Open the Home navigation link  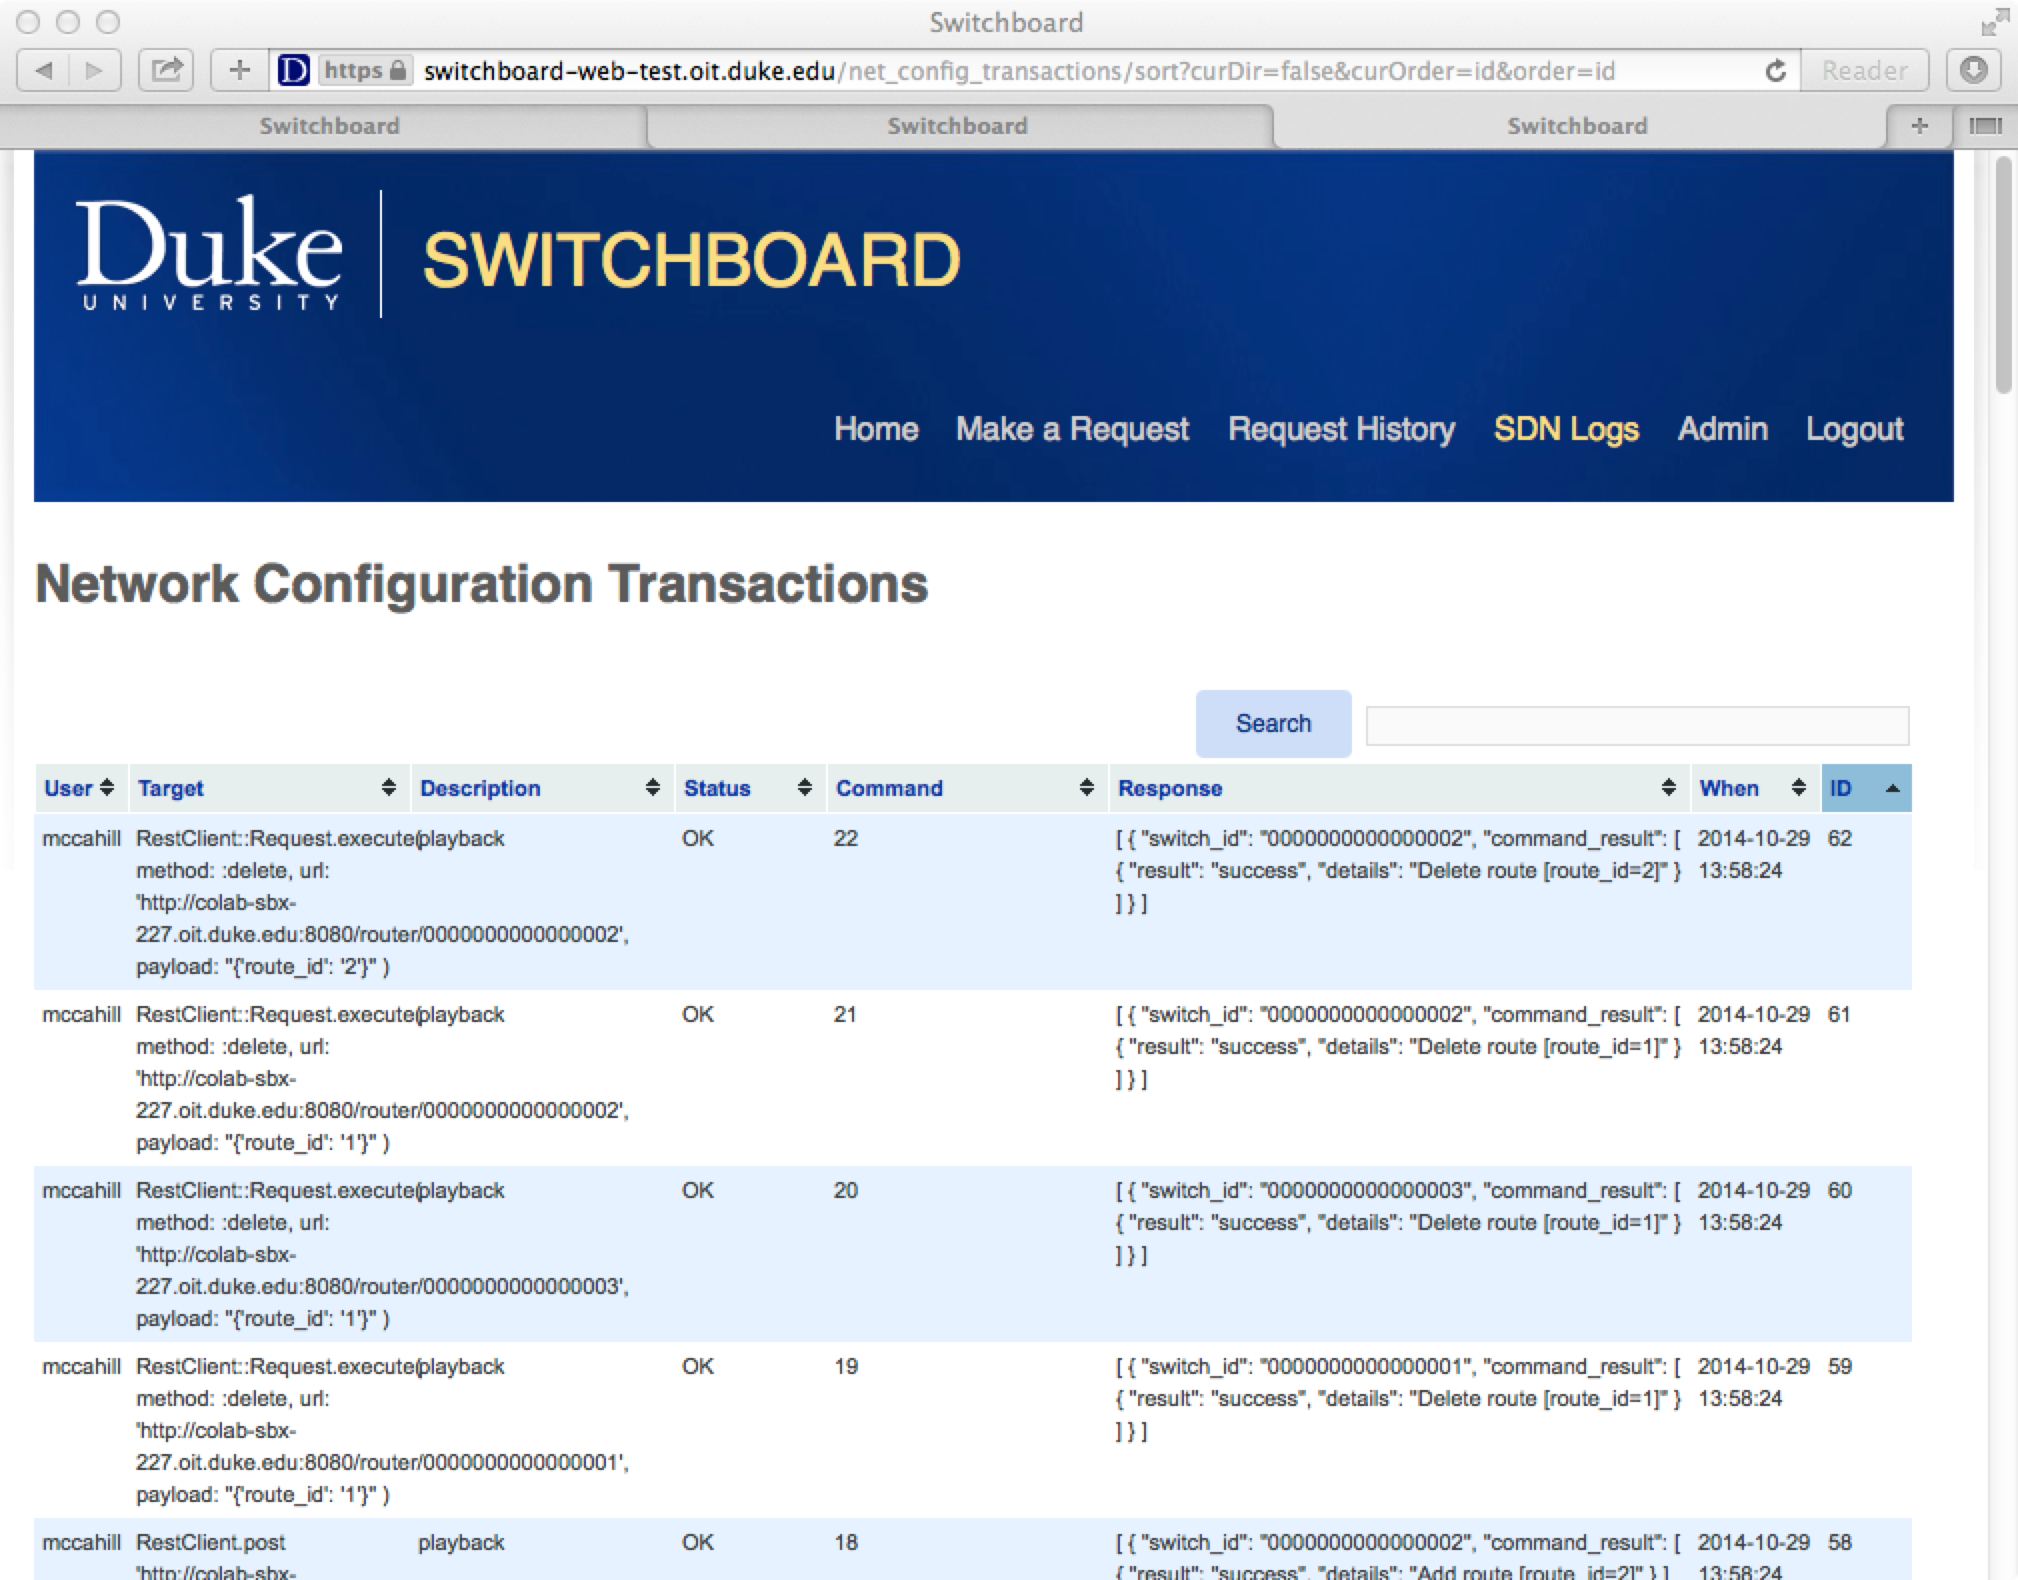[x=876, y=429]
